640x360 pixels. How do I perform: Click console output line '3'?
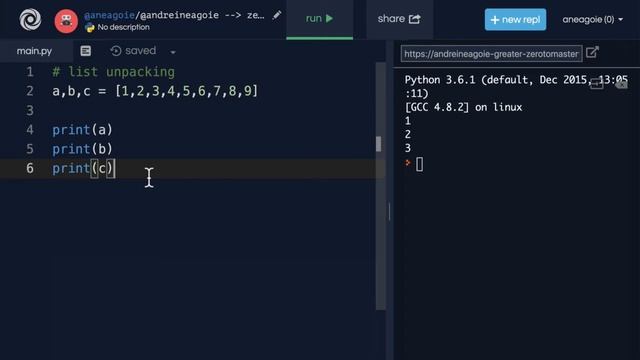coord(408,148)
